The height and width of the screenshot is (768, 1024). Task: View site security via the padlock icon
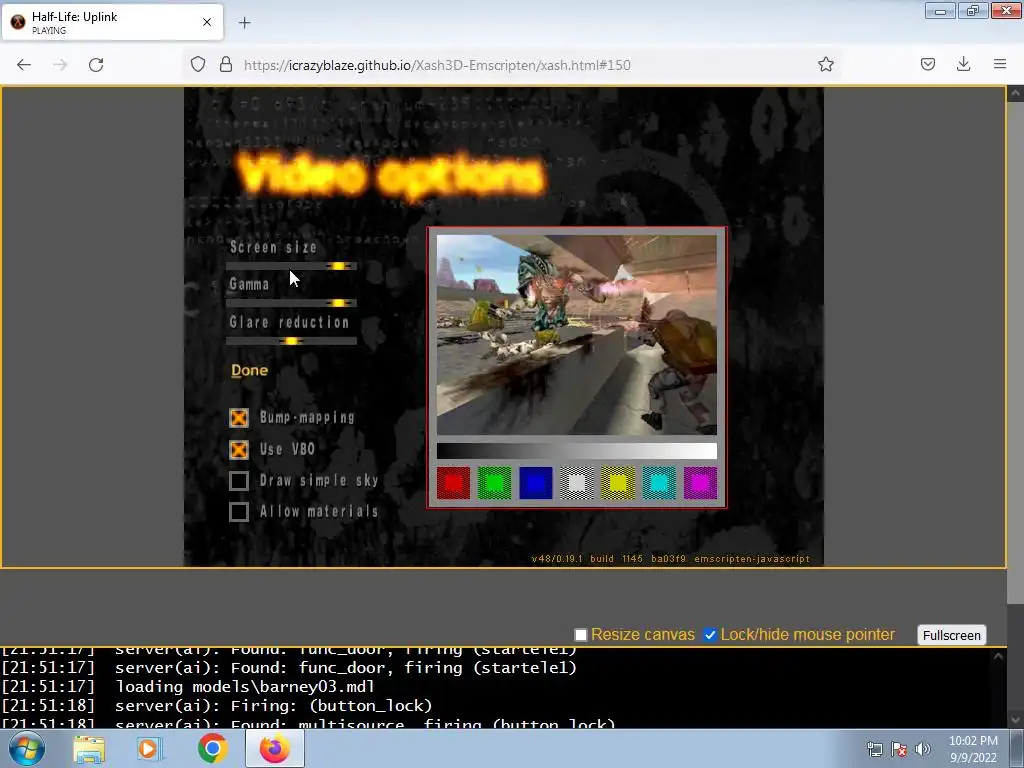pos(226,65)
